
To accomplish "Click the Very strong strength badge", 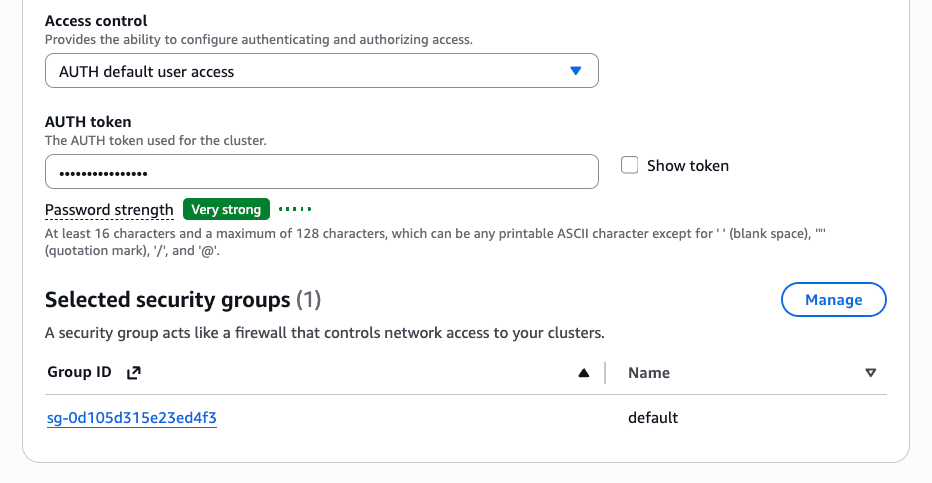I will click(226, 209).
